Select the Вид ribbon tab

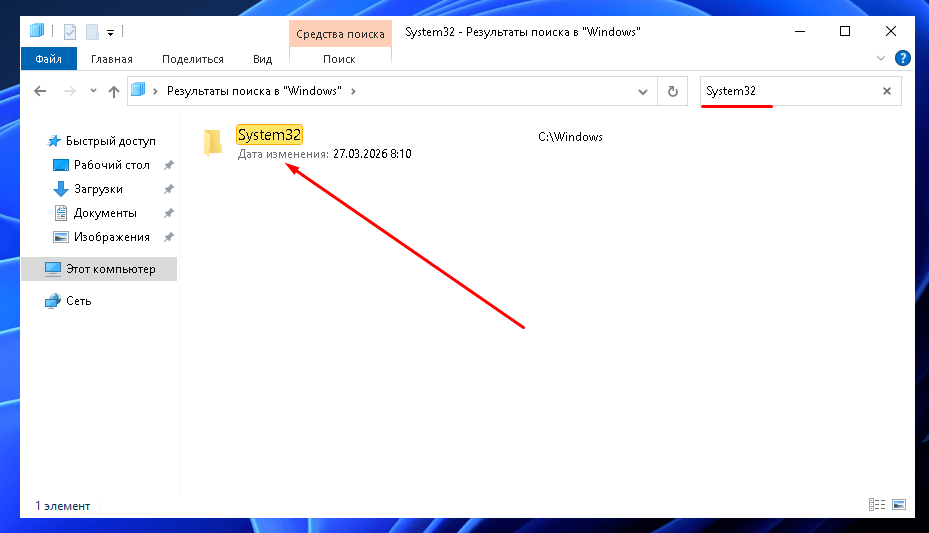tap(262, 59)
